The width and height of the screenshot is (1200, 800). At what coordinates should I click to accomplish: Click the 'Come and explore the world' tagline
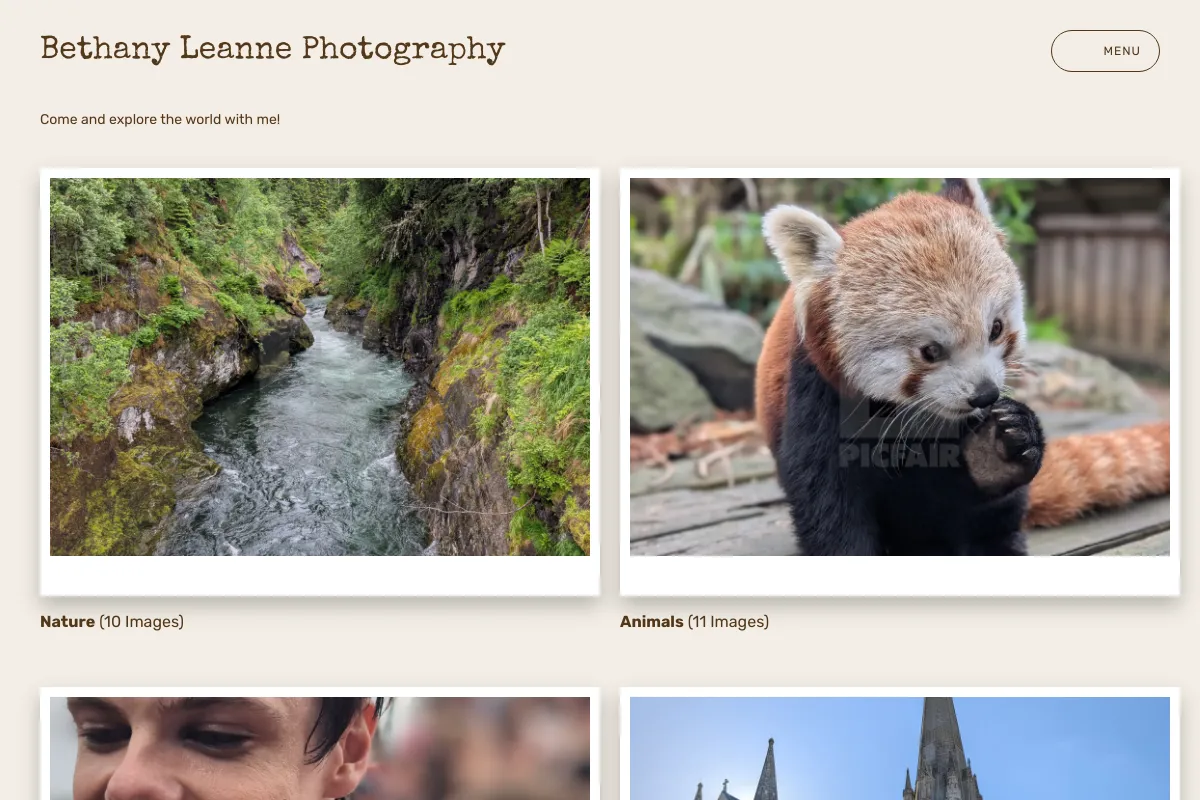point(160,119)
